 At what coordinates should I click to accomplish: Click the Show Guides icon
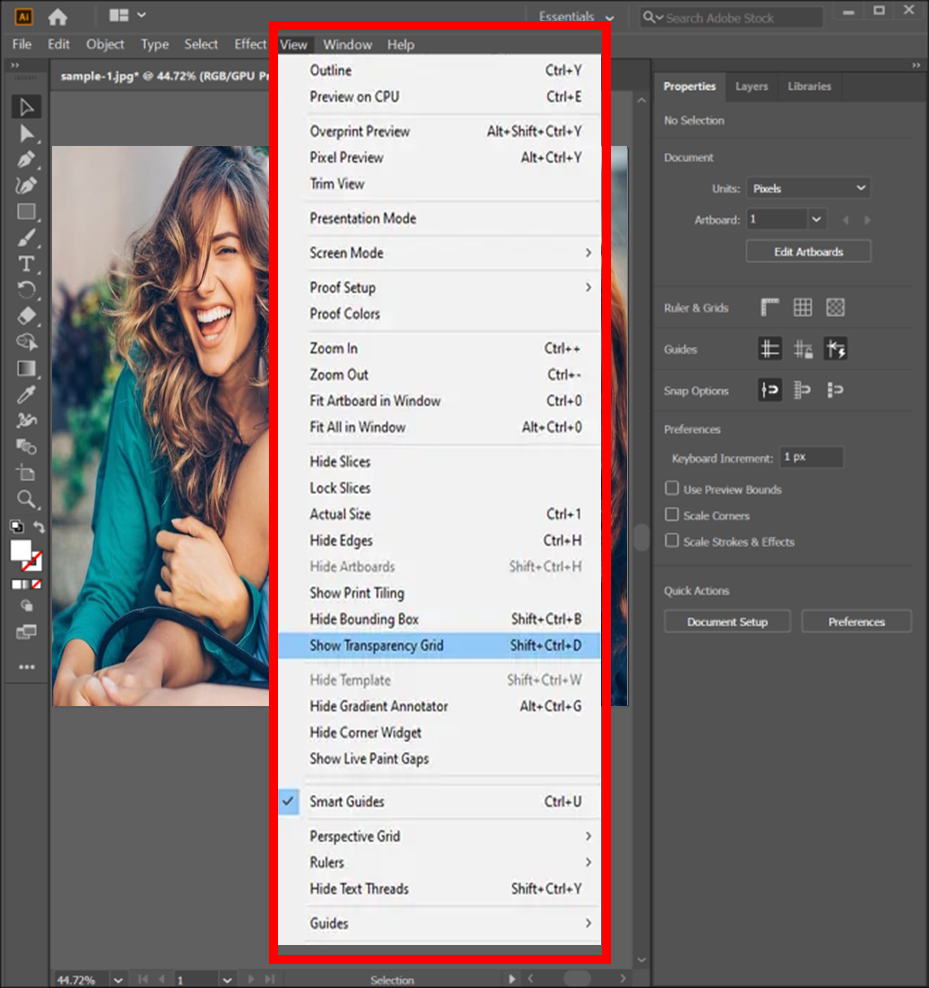770,348
